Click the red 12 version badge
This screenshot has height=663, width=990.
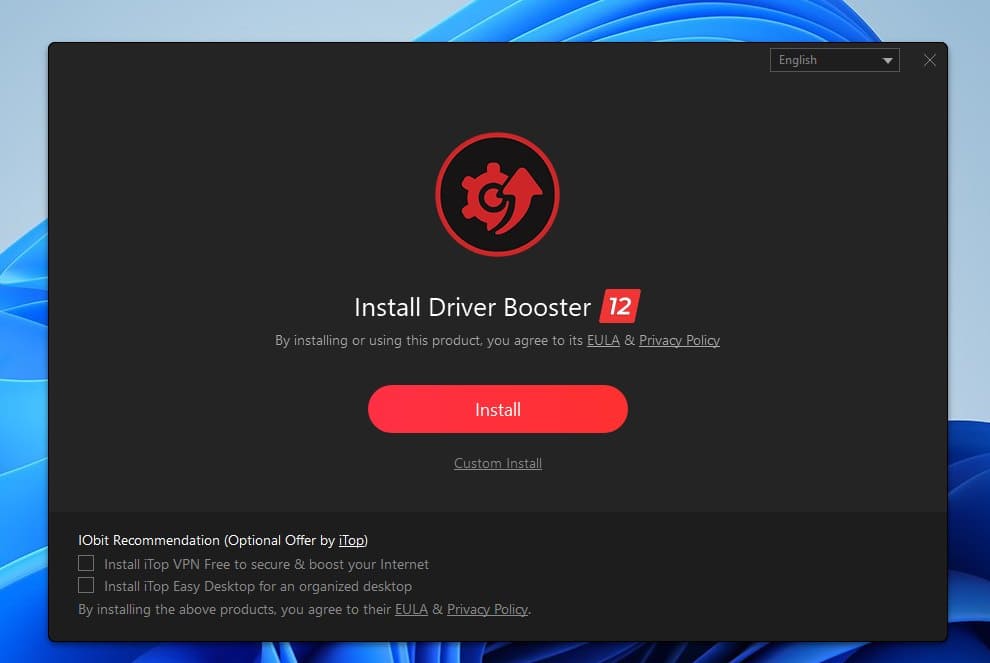click(619, 306)
